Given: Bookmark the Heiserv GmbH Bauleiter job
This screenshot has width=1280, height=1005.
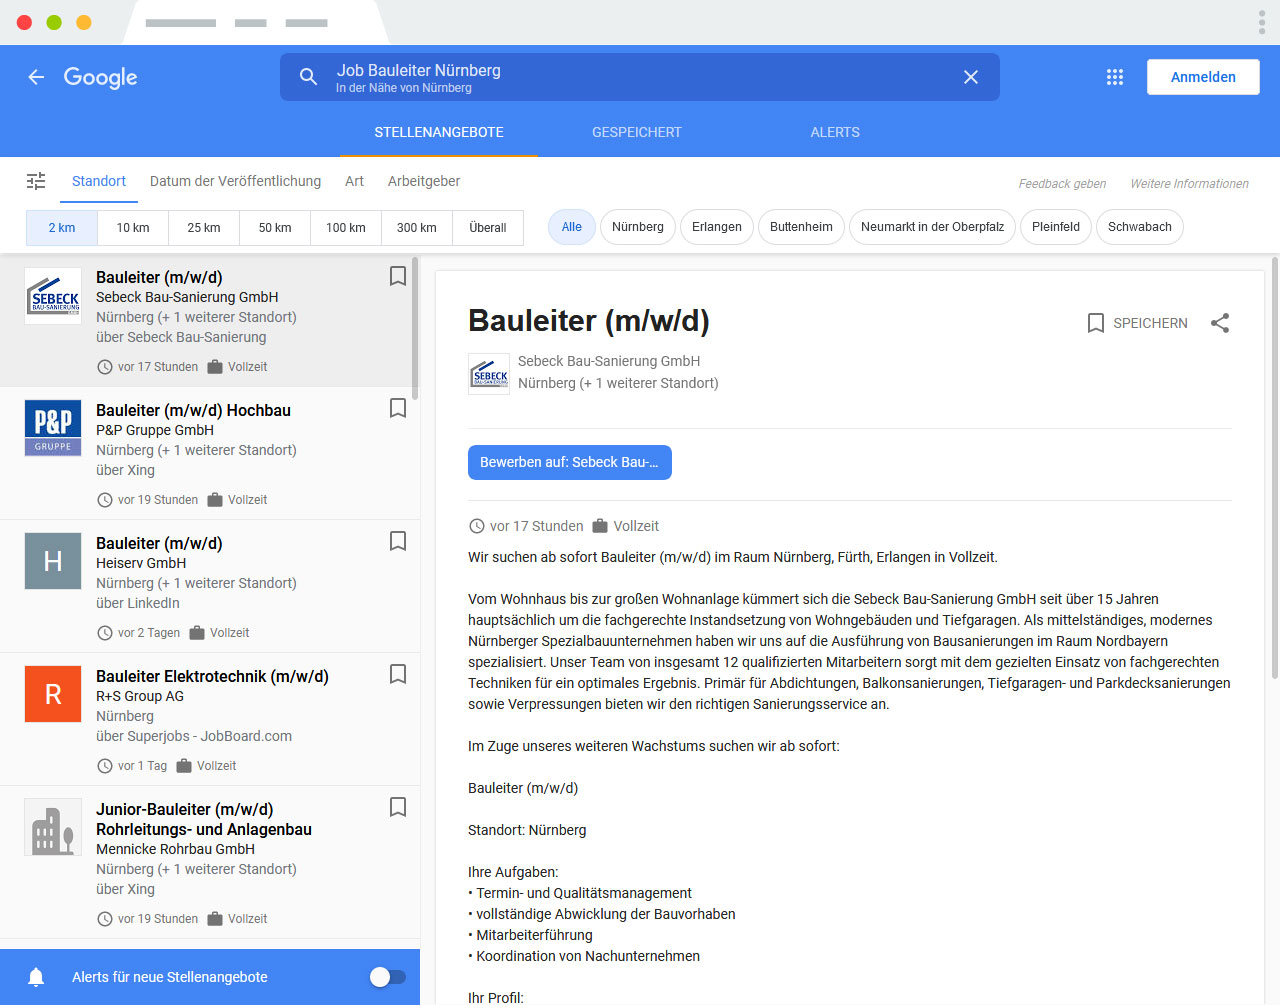Looking at the screenshot, I should point(397,541).
